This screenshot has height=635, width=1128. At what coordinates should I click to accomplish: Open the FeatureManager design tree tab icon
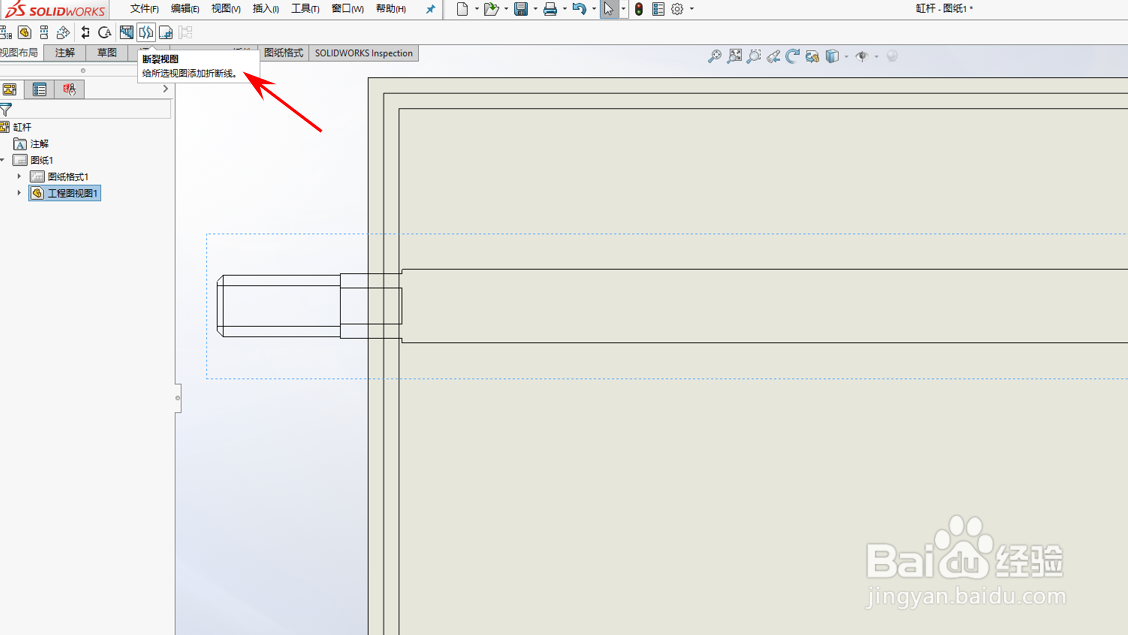[x=10, y=89]
